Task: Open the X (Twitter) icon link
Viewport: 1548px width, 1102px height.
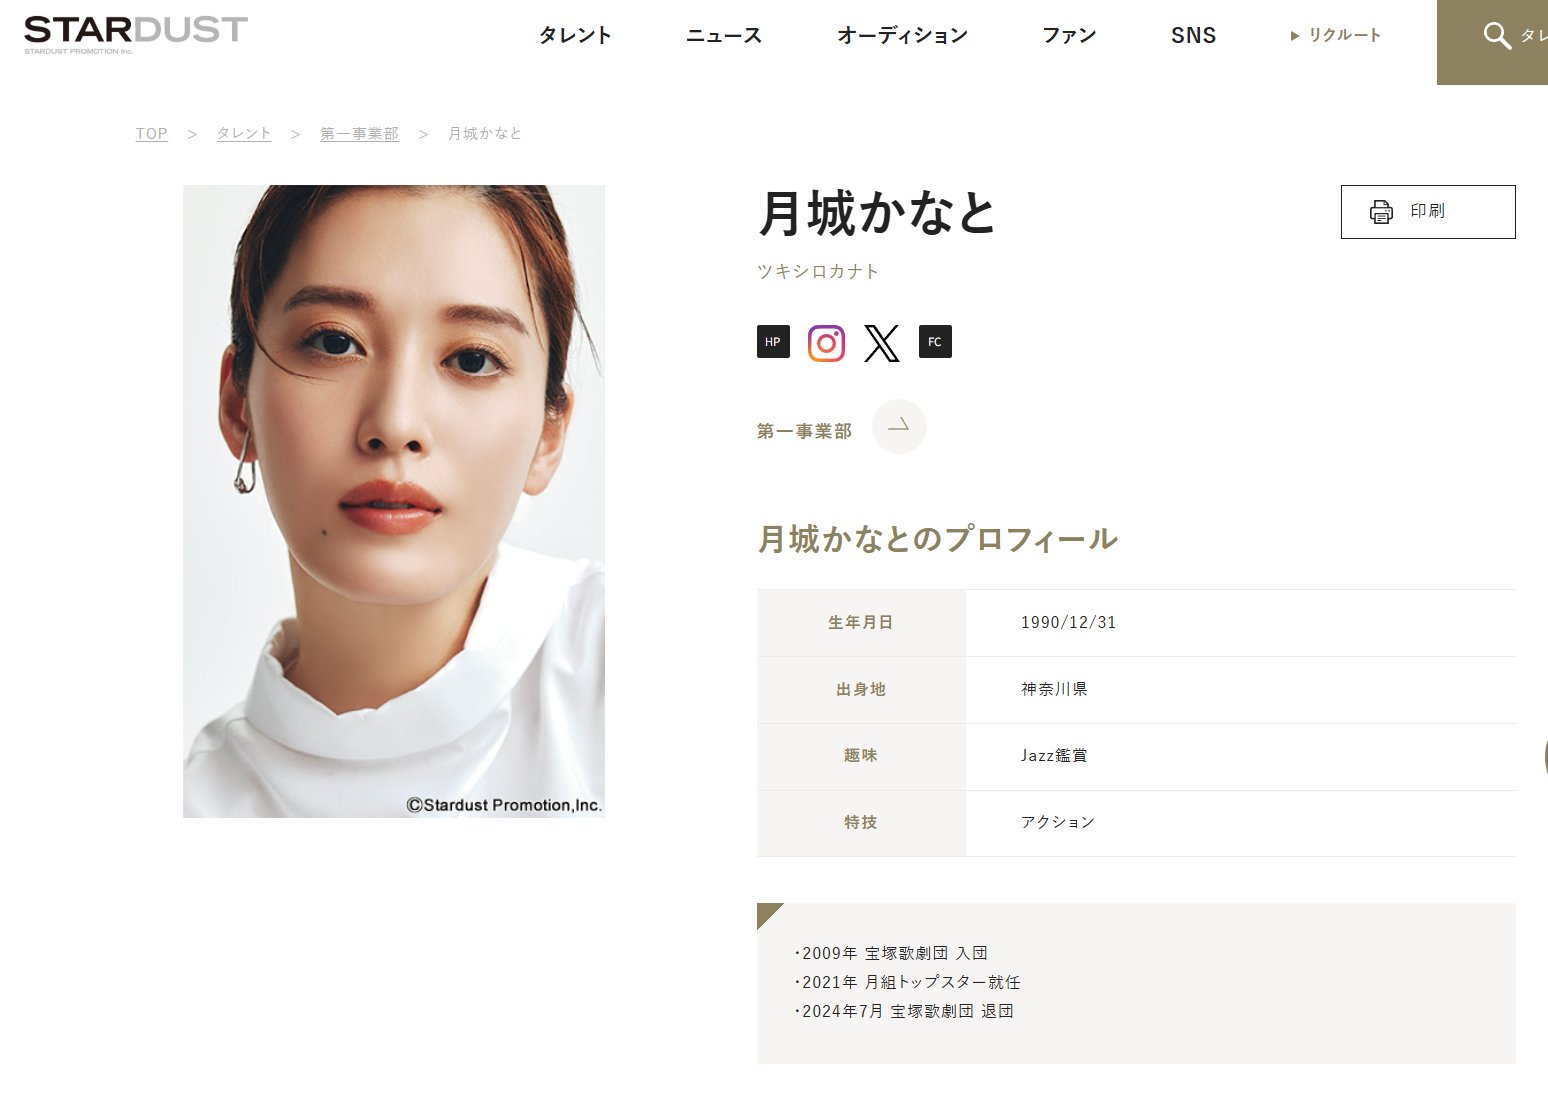Action: pos(881,343)
